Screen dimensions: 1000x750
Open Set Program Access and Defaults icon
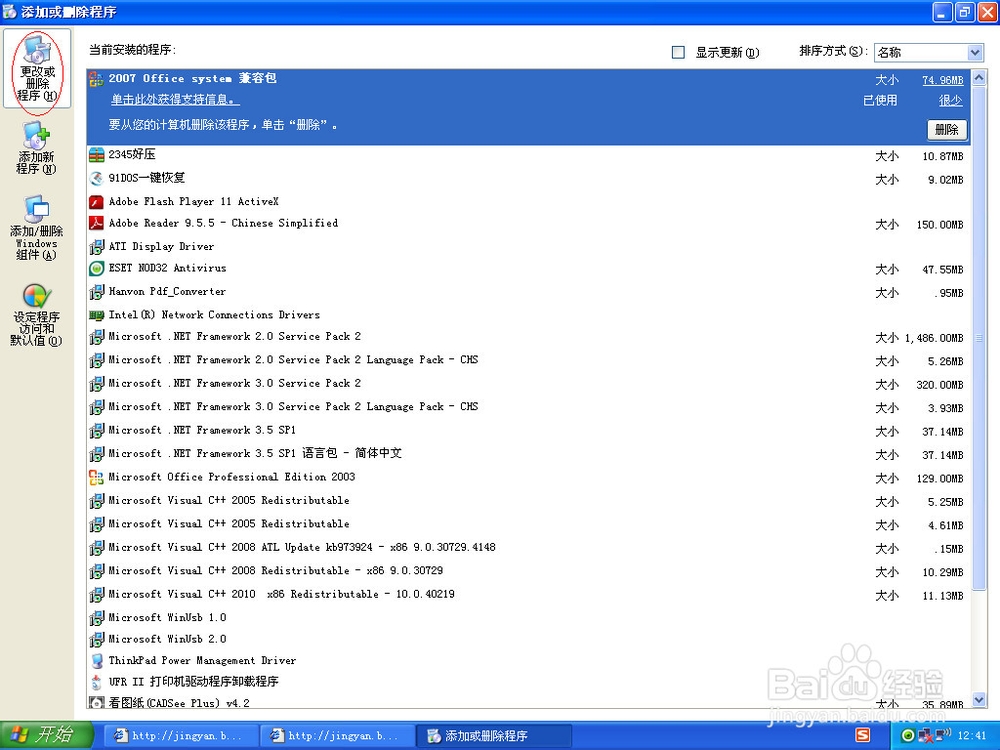[x=36, y=315]
